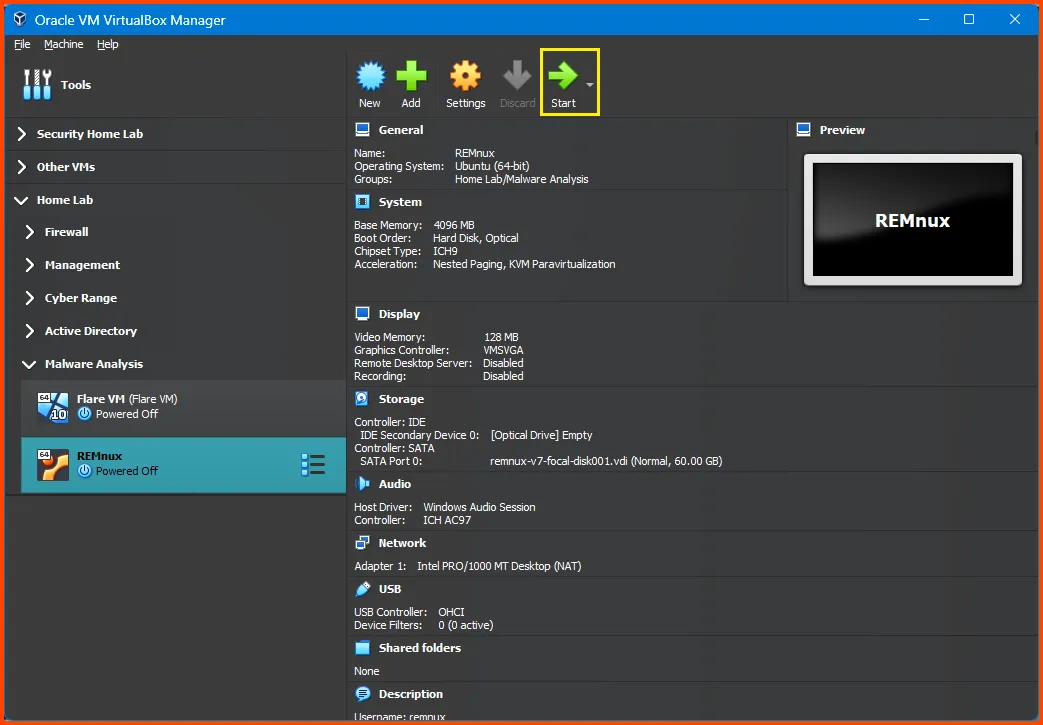Viewport: 1043px width, 725px height.
Task: Click the REMnux preview thumbnail
Action: point(913,219)
